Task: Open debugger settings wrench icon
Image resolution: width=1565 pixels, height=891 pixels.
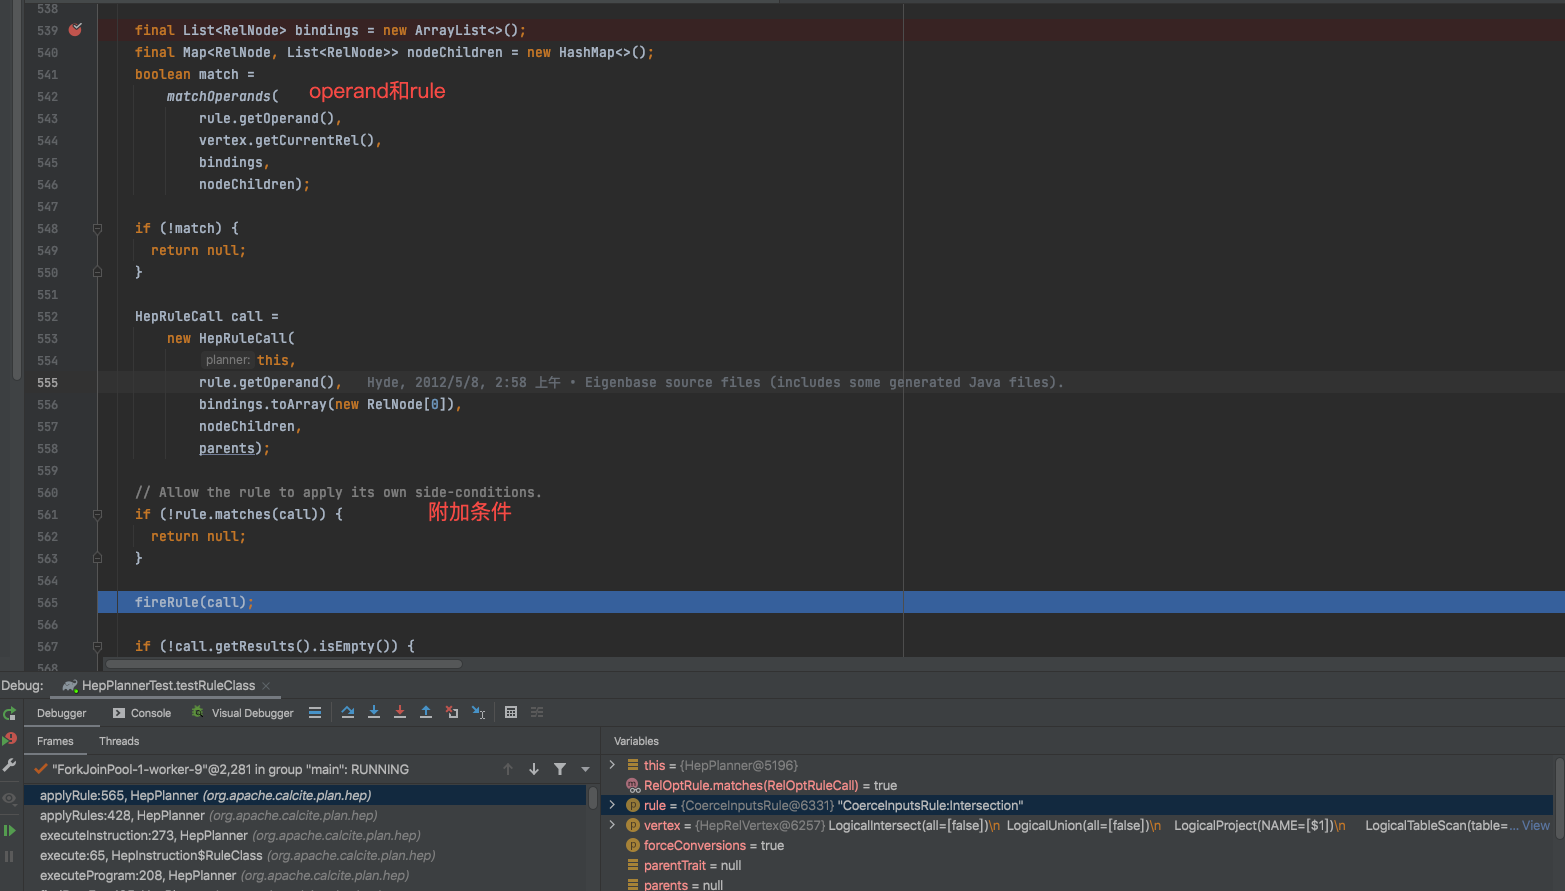Action: (9, 765)
